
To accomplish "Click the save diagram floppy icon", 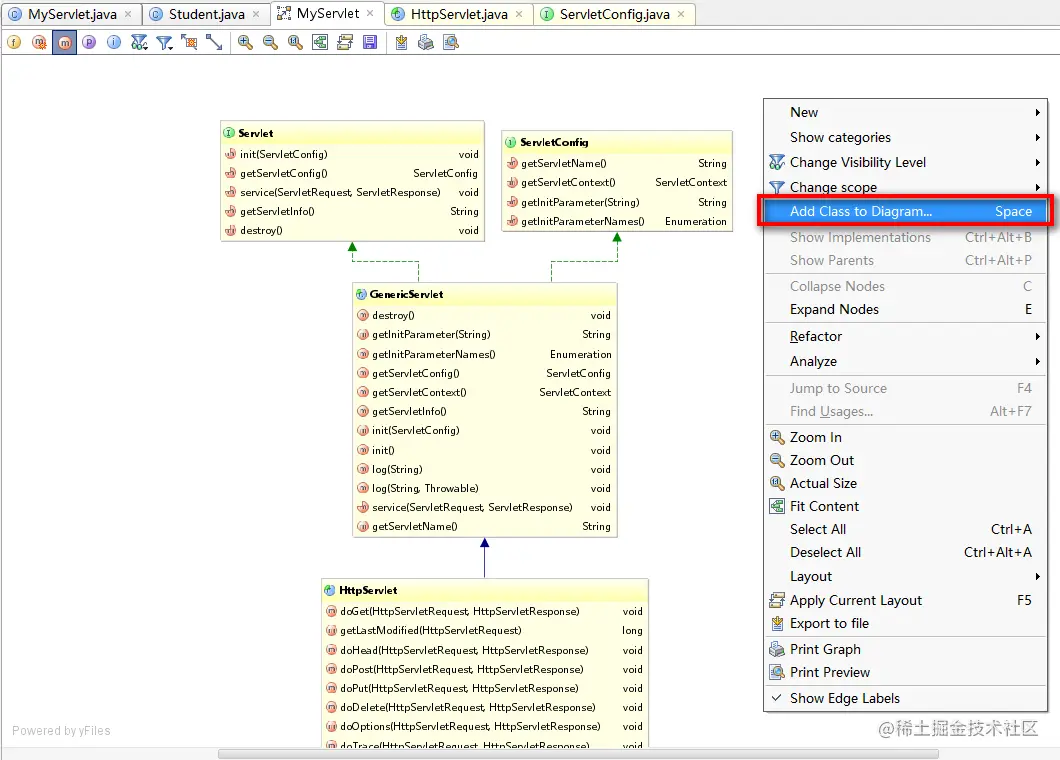I will point(370,43).
